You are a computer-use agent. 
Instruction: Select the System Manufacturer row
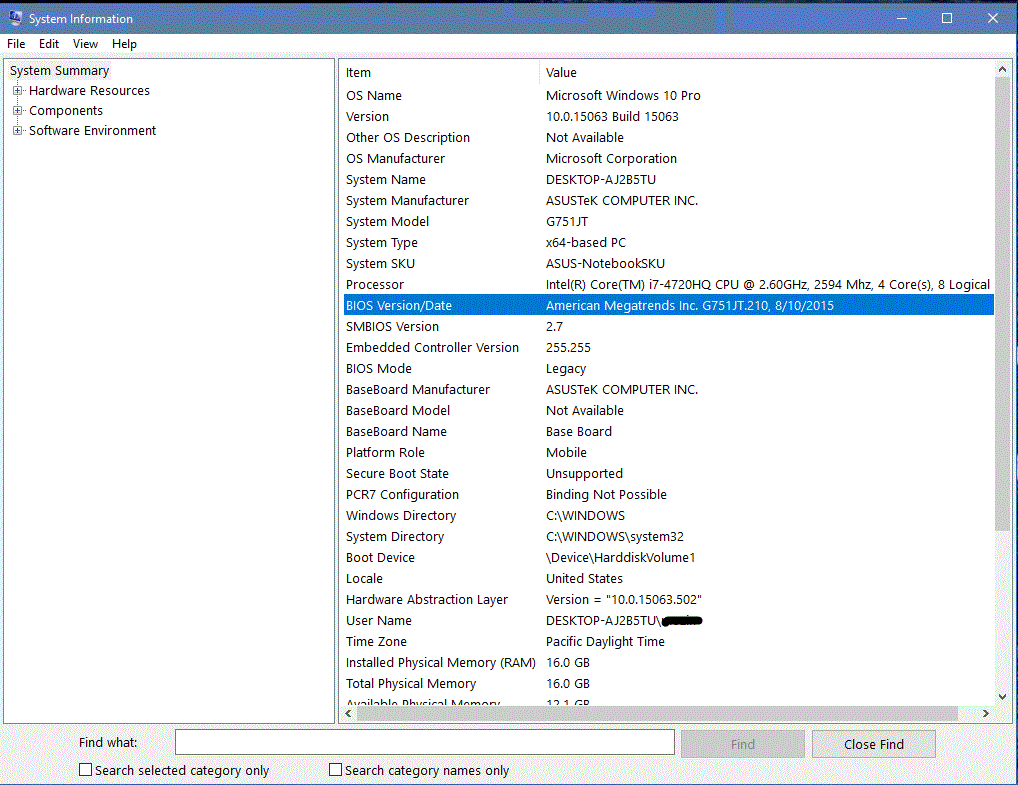point(668,201)
